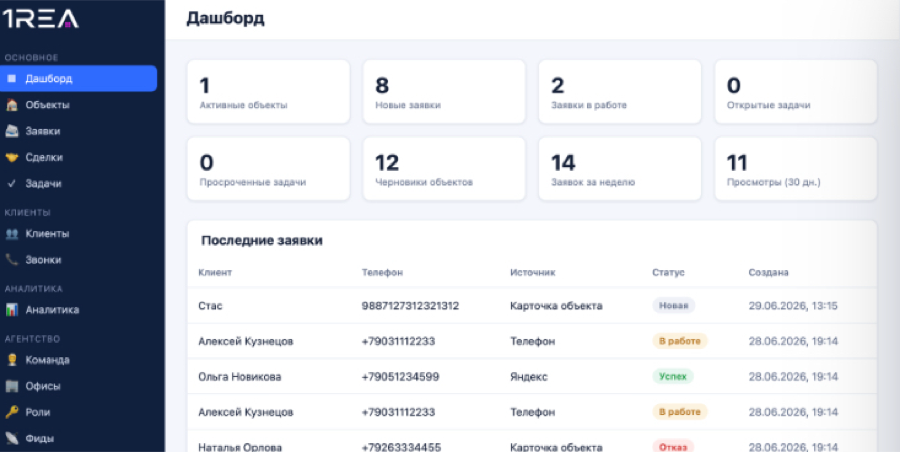Click the Яндекс source cell
The image size is (900, 452).
(x=529, y=377)
